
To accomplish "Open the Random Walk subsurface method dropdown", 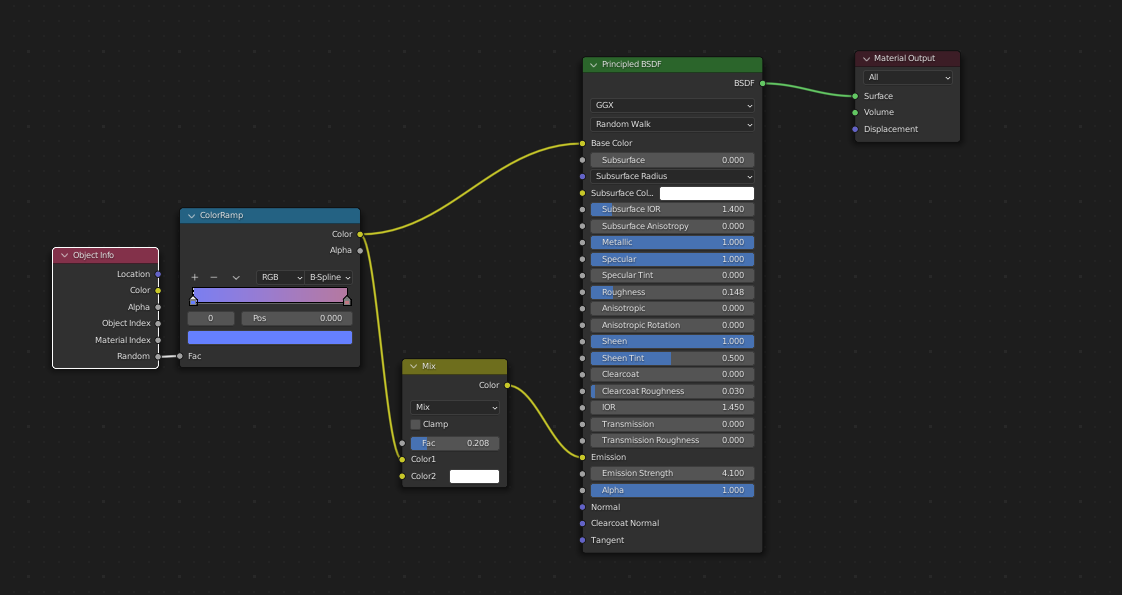I will 672,124.
